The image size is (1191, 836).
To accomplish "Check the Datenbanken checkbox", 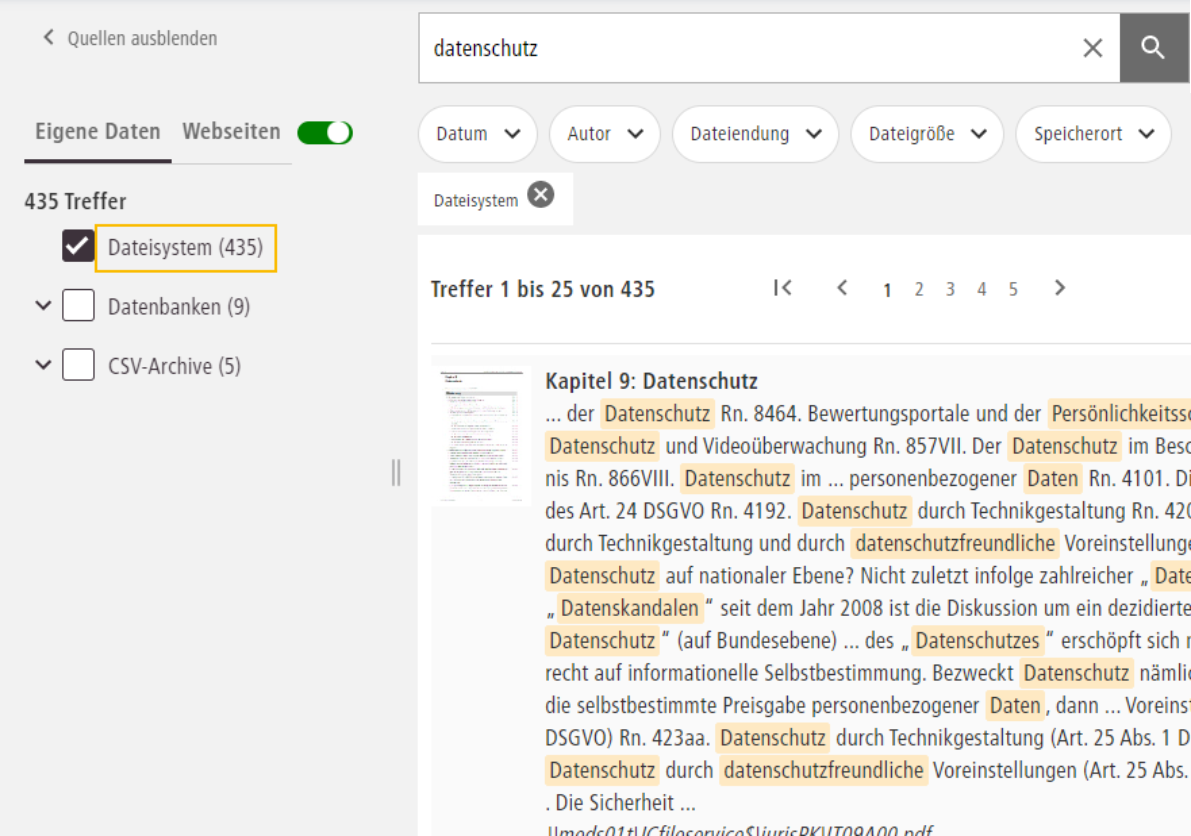I will coord(78,306).
